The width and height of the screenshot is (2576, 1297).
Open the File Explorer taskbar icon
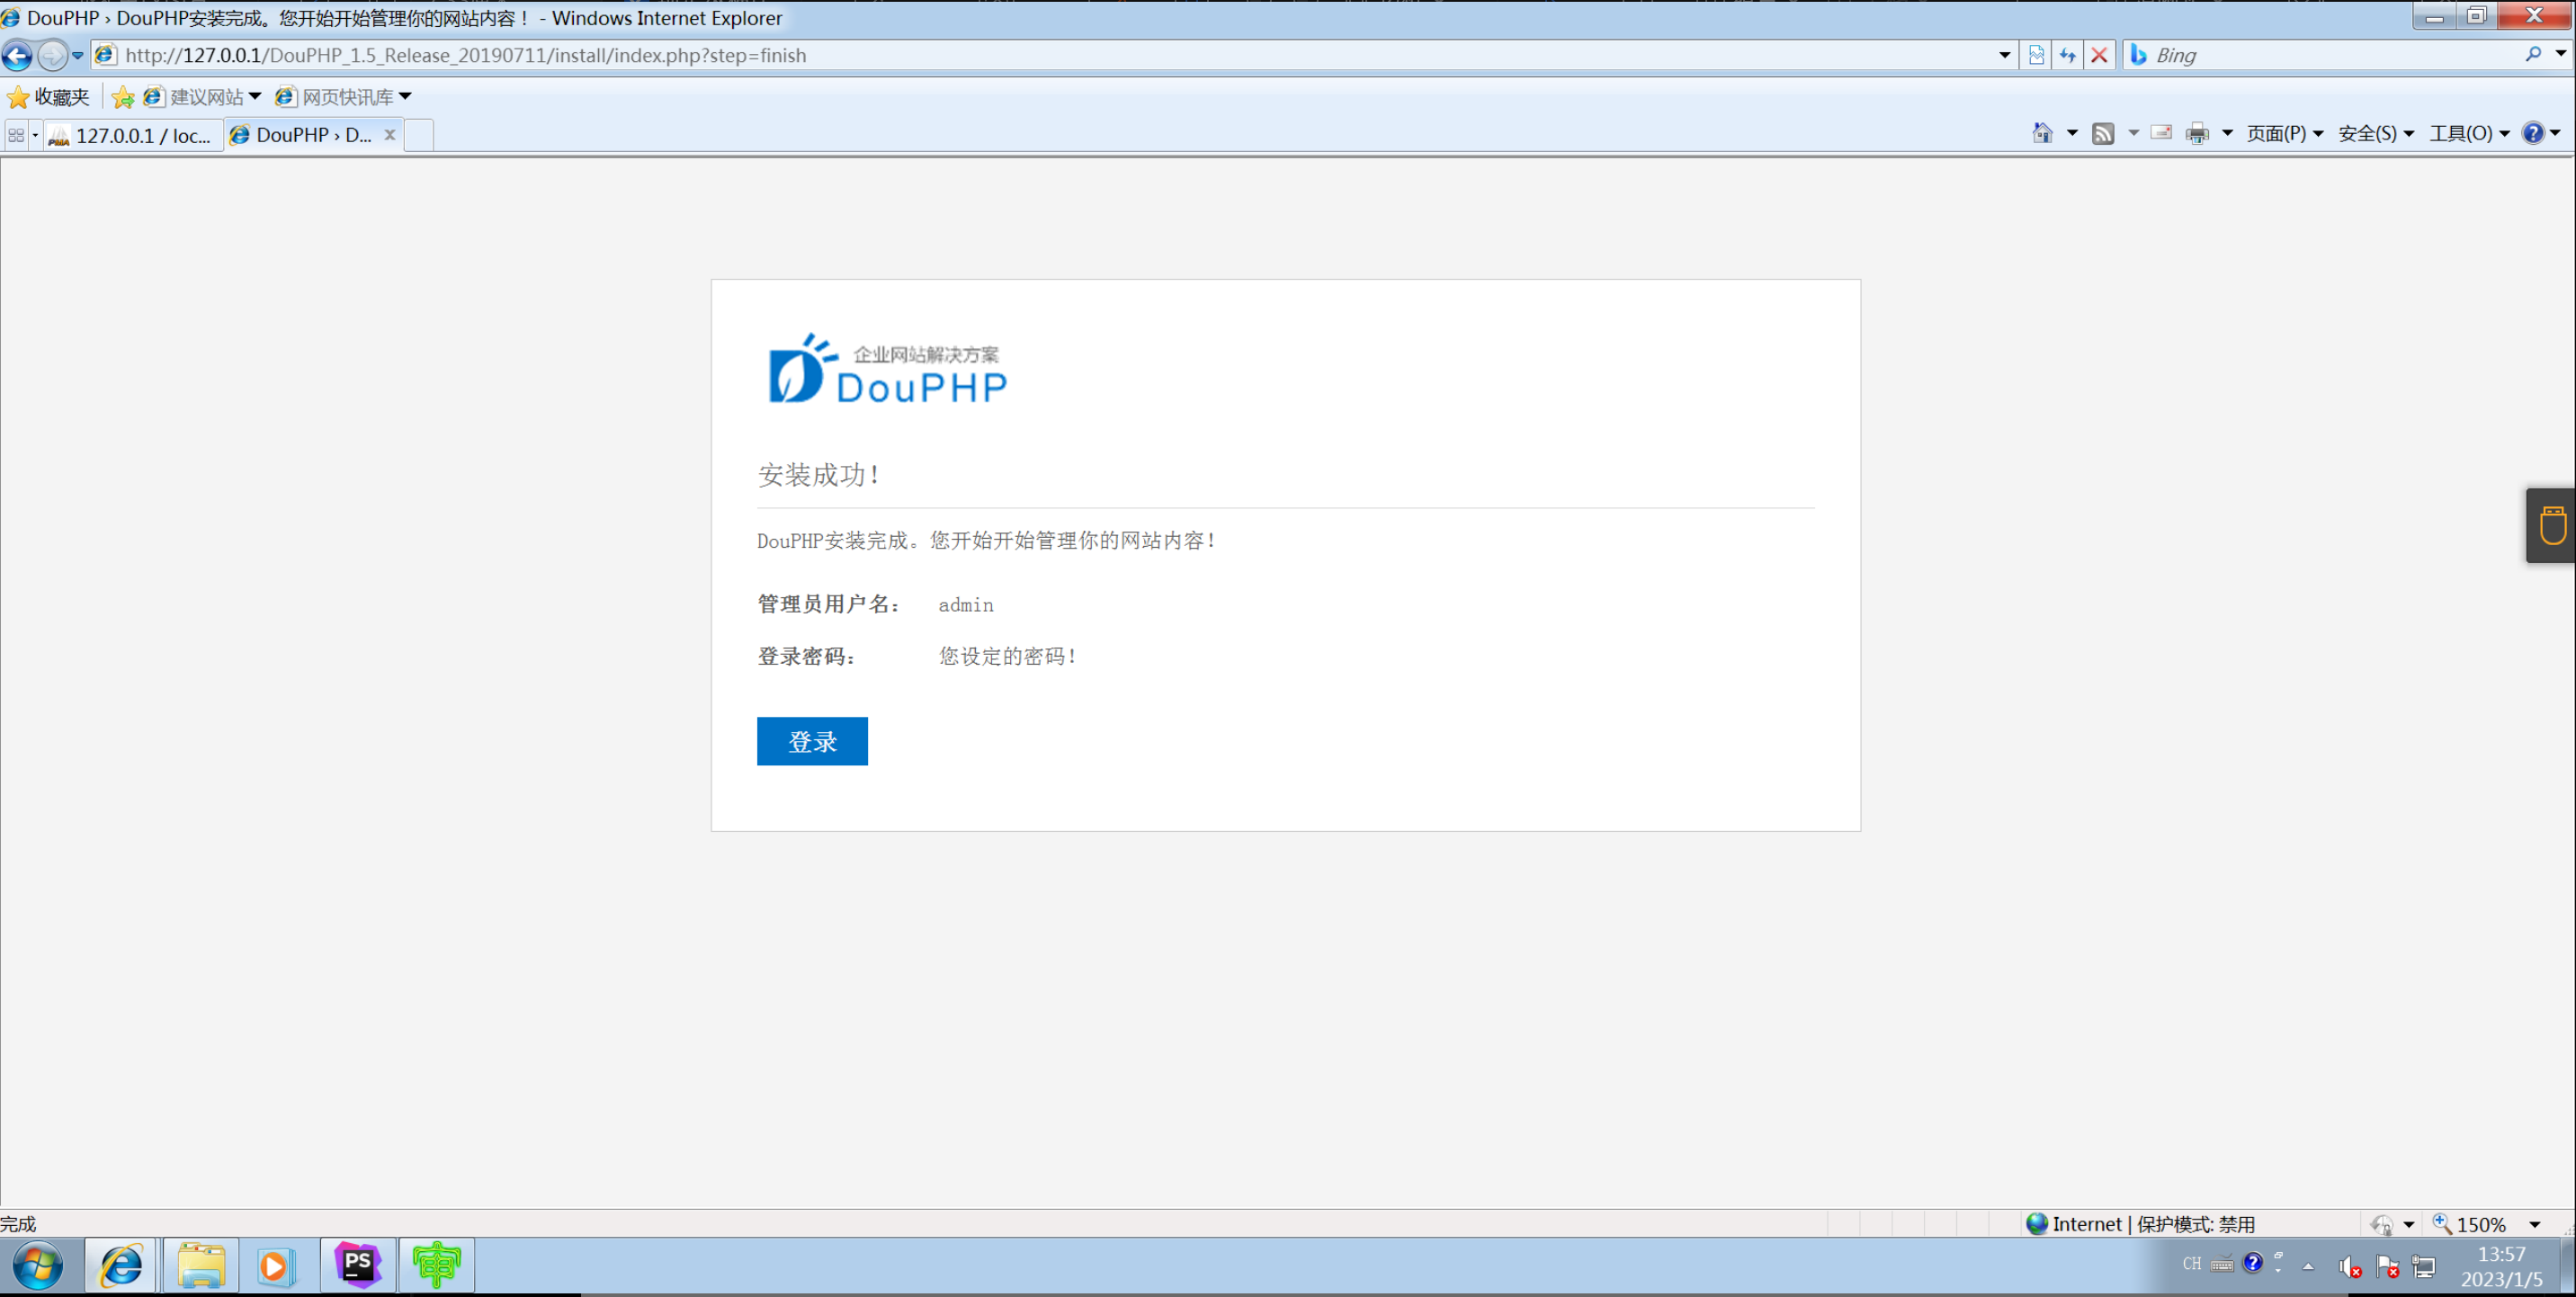coord(201,1266)
